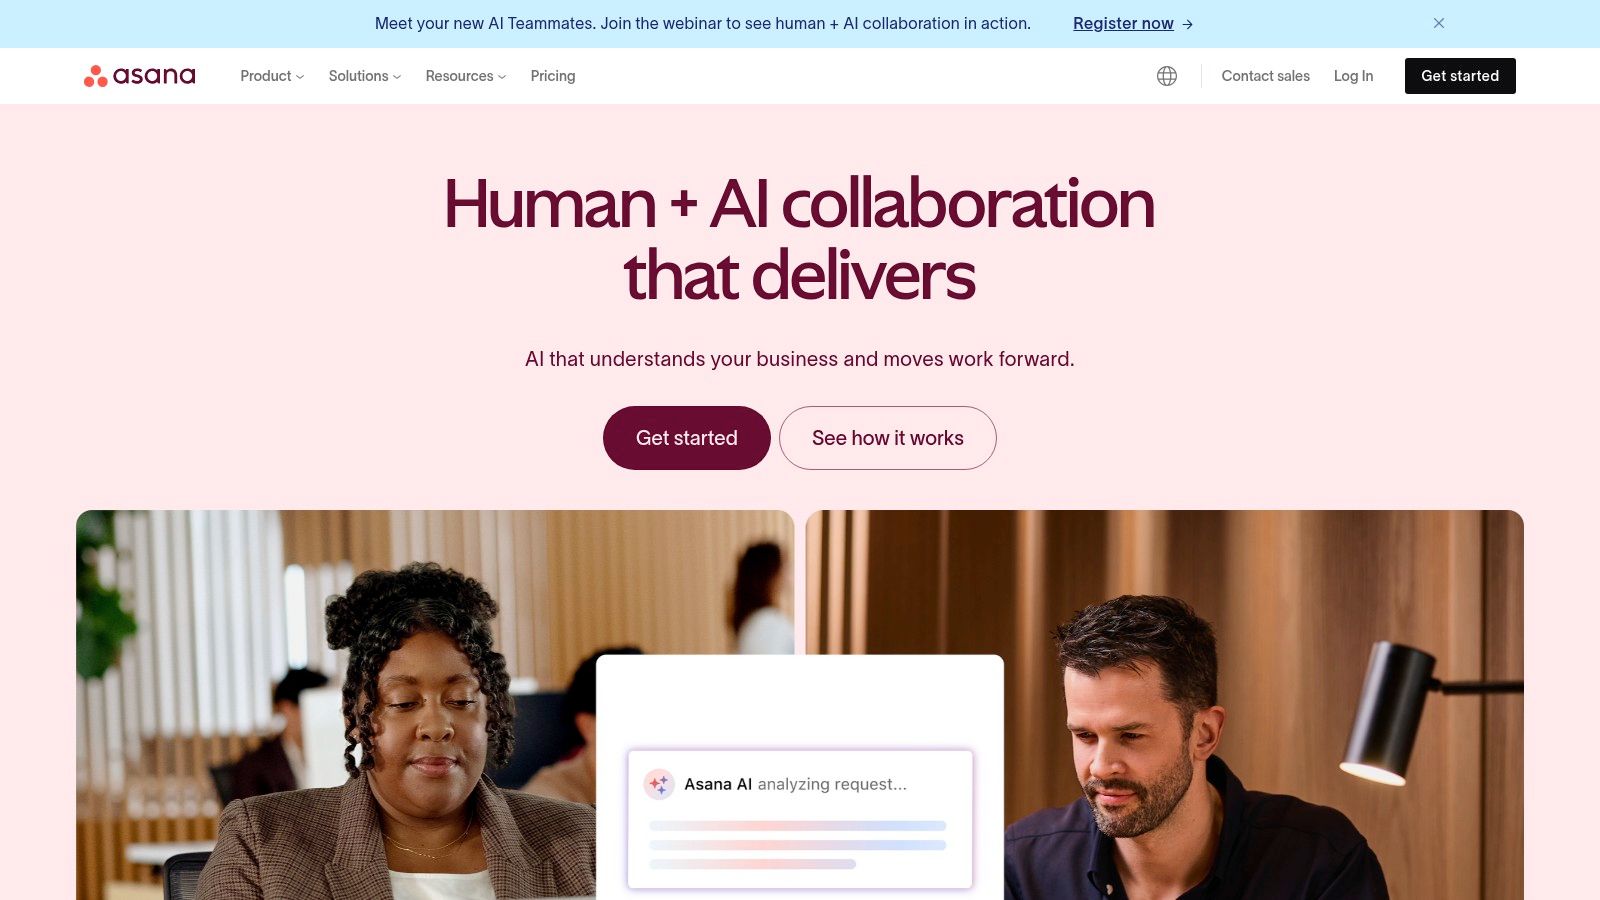This screenshot has height=900, width=1600.
Task: Click the loading gradient bars in AI card
Action: click(798, 845)
